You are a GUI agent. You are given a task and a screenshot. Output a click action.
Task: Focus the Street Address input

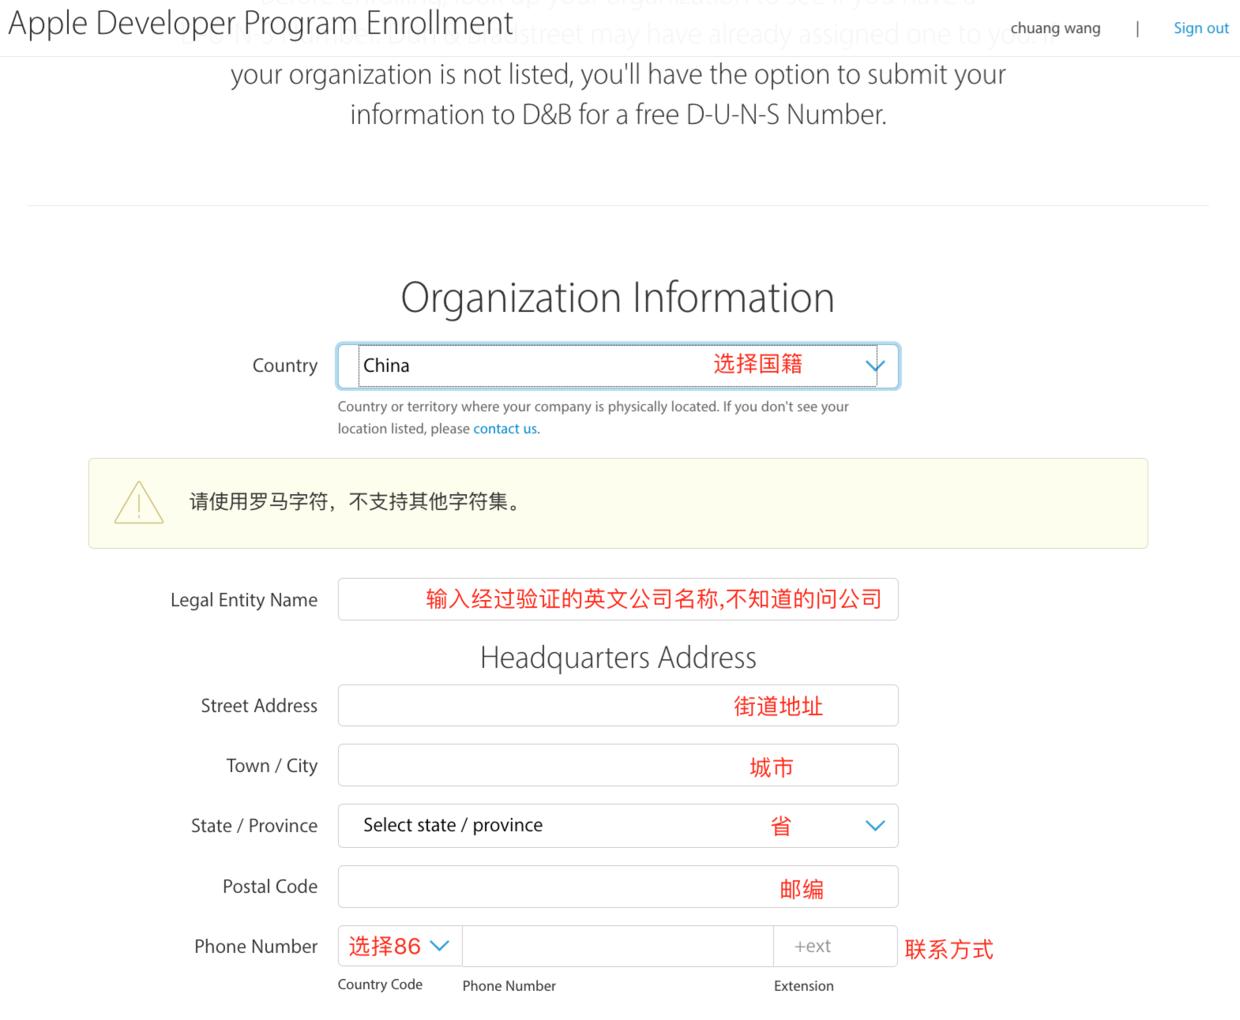click(x=618, y=705)
